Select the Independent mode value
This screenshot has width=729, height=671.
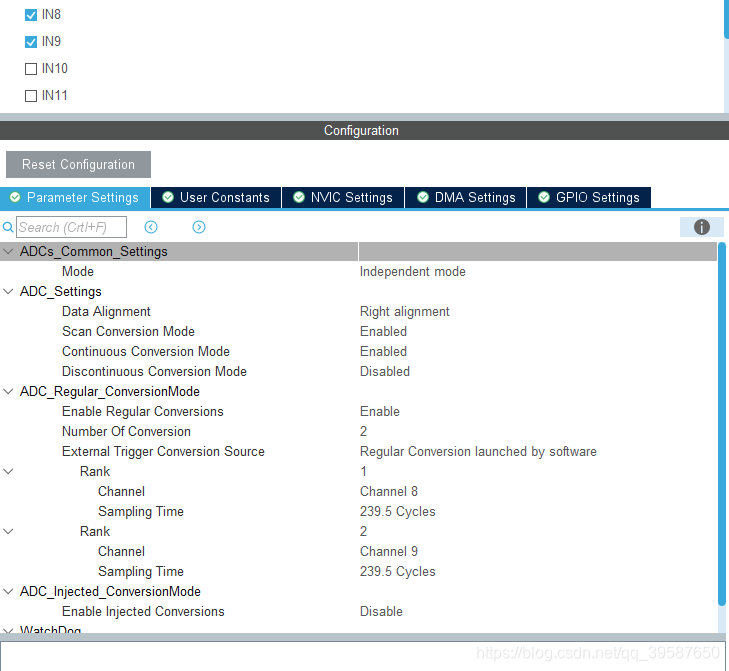tap(412, 272)
